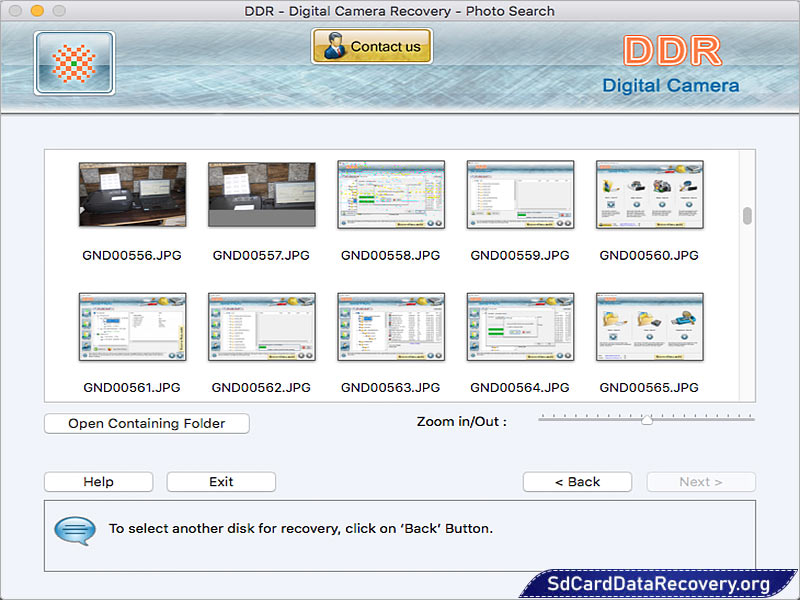The width and height of the screenshot is (800, 600).
Task: Select the GND00556.JPG thumbnail
Action: pyautogui.click(x=133, y=193)
